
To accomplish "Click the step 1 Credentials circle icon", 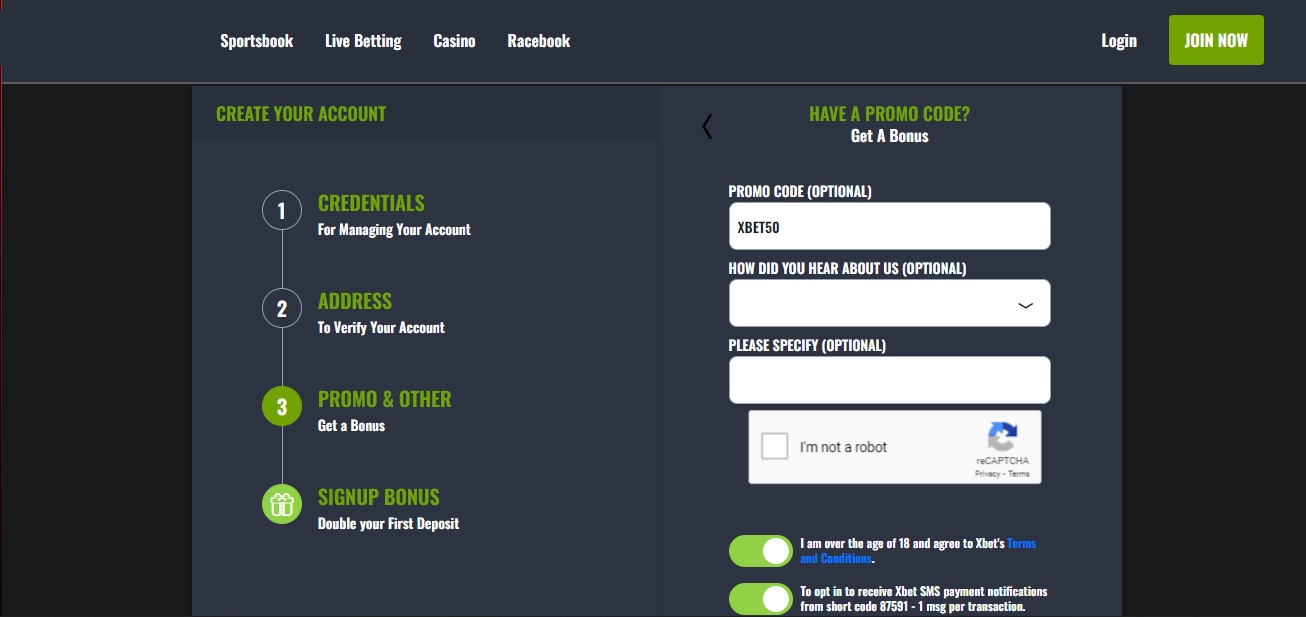I will click(282, 210).
